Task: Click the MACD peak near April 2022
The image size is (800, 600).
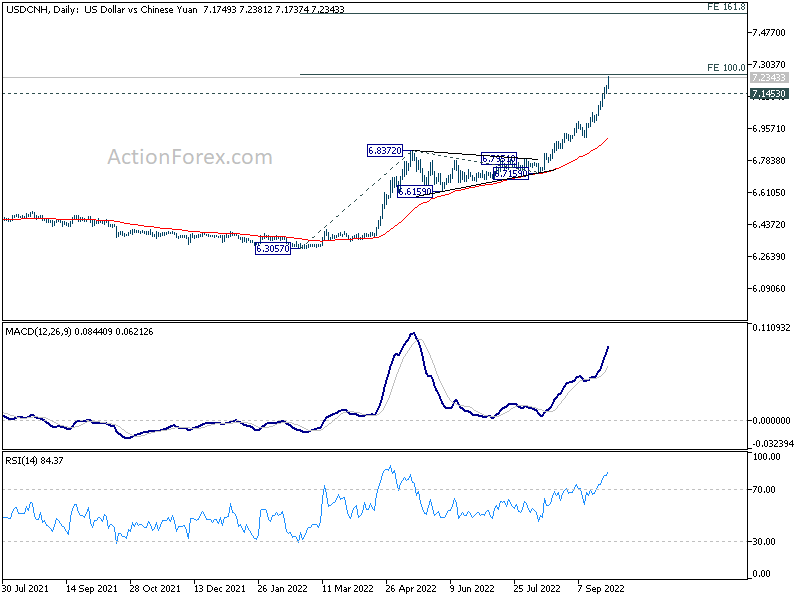Action: pyautogui.click(x=413, y=334)
